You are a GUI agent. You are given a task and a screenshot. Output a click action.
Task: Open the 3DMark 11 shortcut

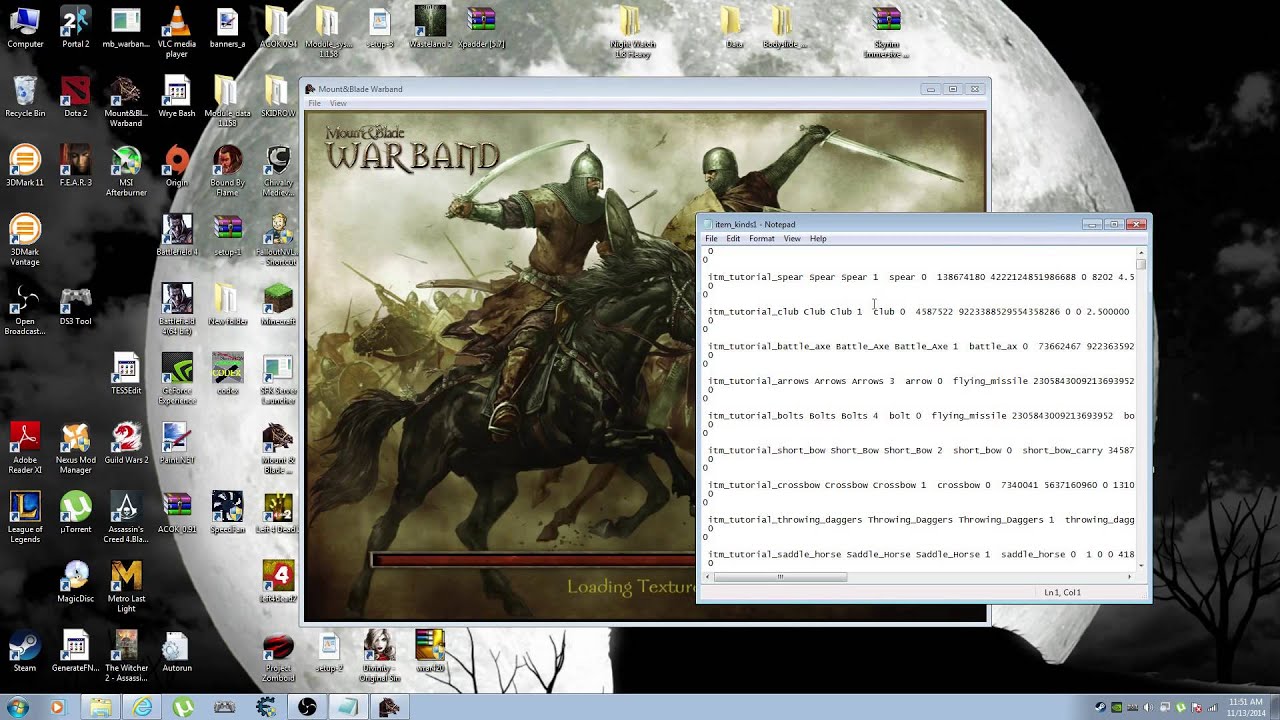coord(24,166)
